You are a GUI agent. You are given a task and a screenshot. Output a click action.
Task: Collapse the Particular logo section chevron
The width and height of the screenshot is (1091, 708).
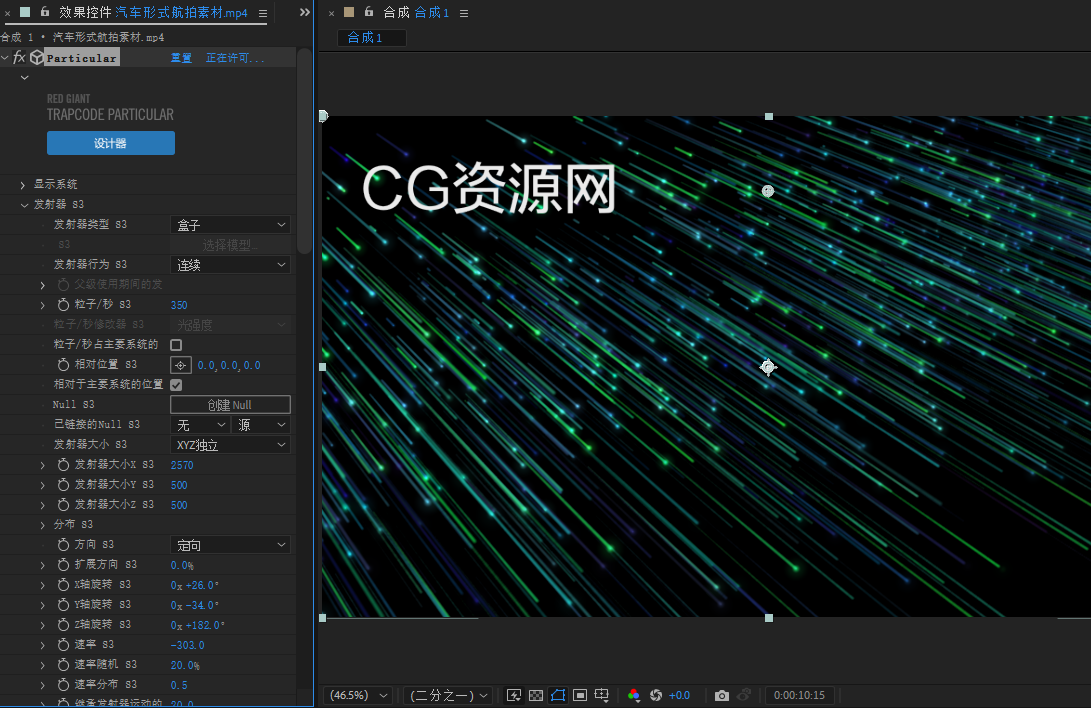(x=24, y=77)
